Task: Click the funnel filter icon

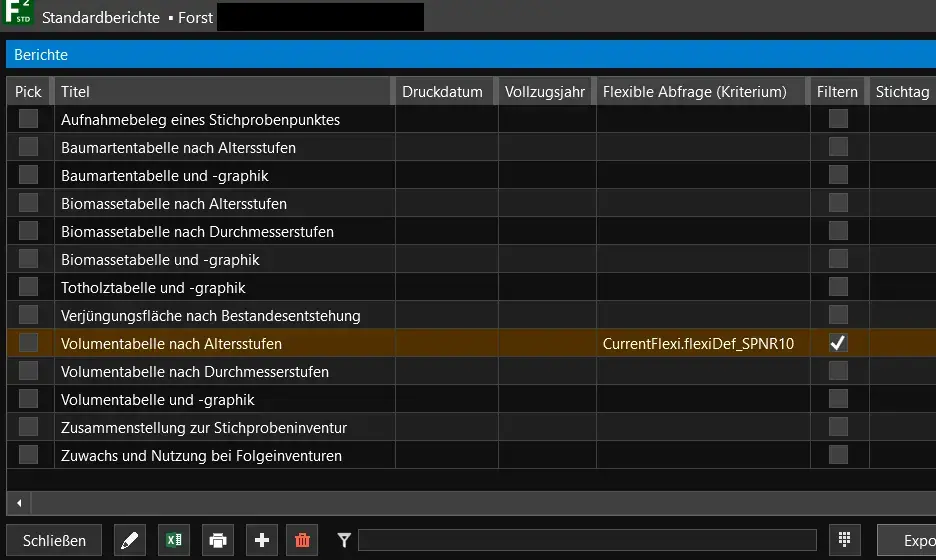Action: [x=344, y=541]
